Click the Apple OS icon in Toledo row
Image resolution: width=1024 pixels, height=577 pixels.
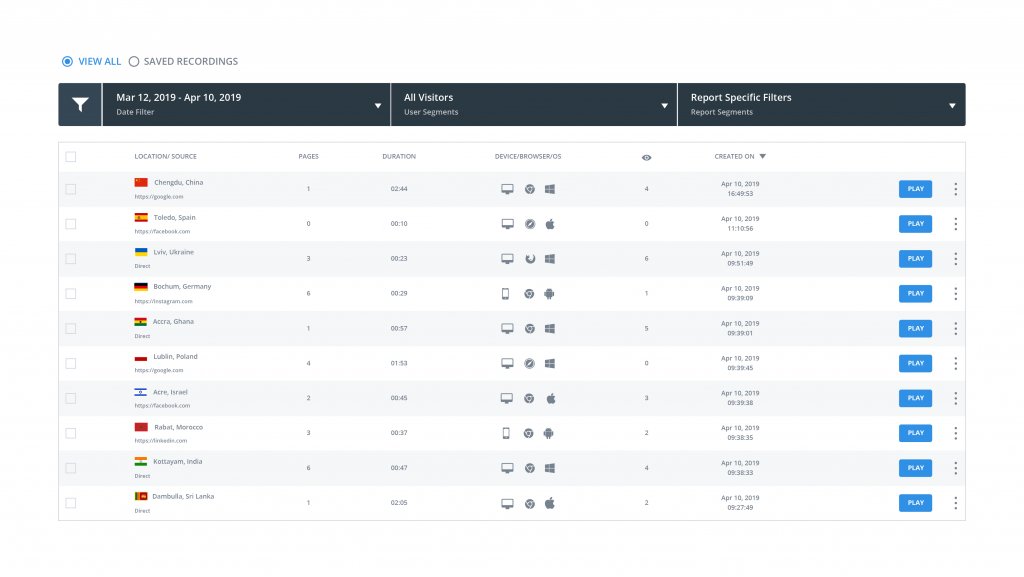550,224
